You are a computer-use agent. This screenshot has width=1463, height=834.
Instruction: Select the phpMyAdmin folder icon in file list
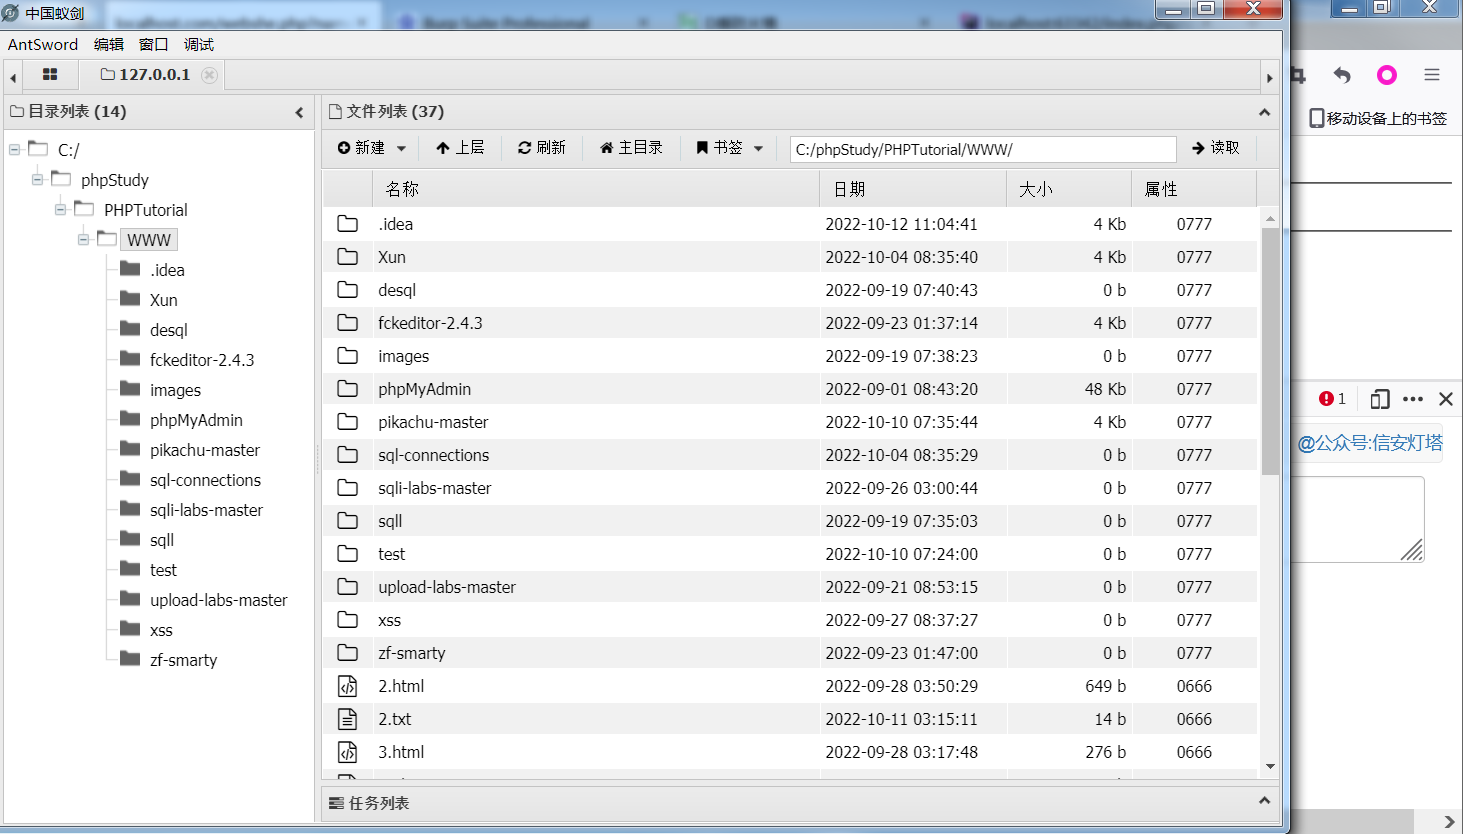coord(347,389)
